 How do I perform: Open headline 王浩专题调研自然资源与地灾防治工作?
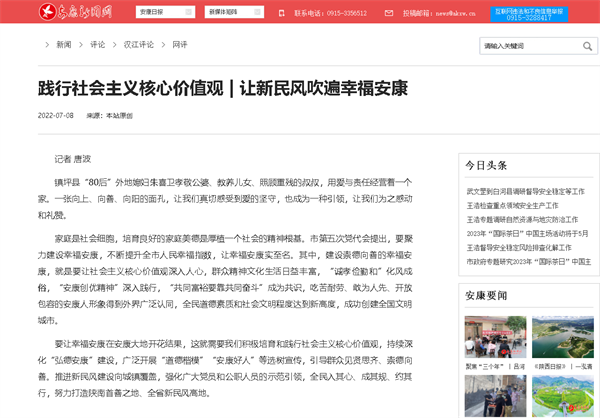522,218
